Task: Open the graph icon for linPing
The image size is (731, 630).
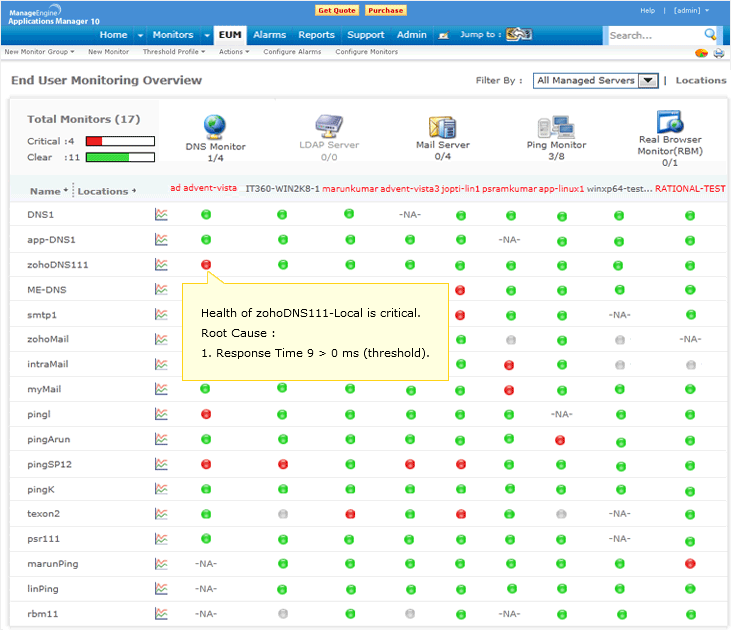Action: pyautogui.click(x=161, y=588)
